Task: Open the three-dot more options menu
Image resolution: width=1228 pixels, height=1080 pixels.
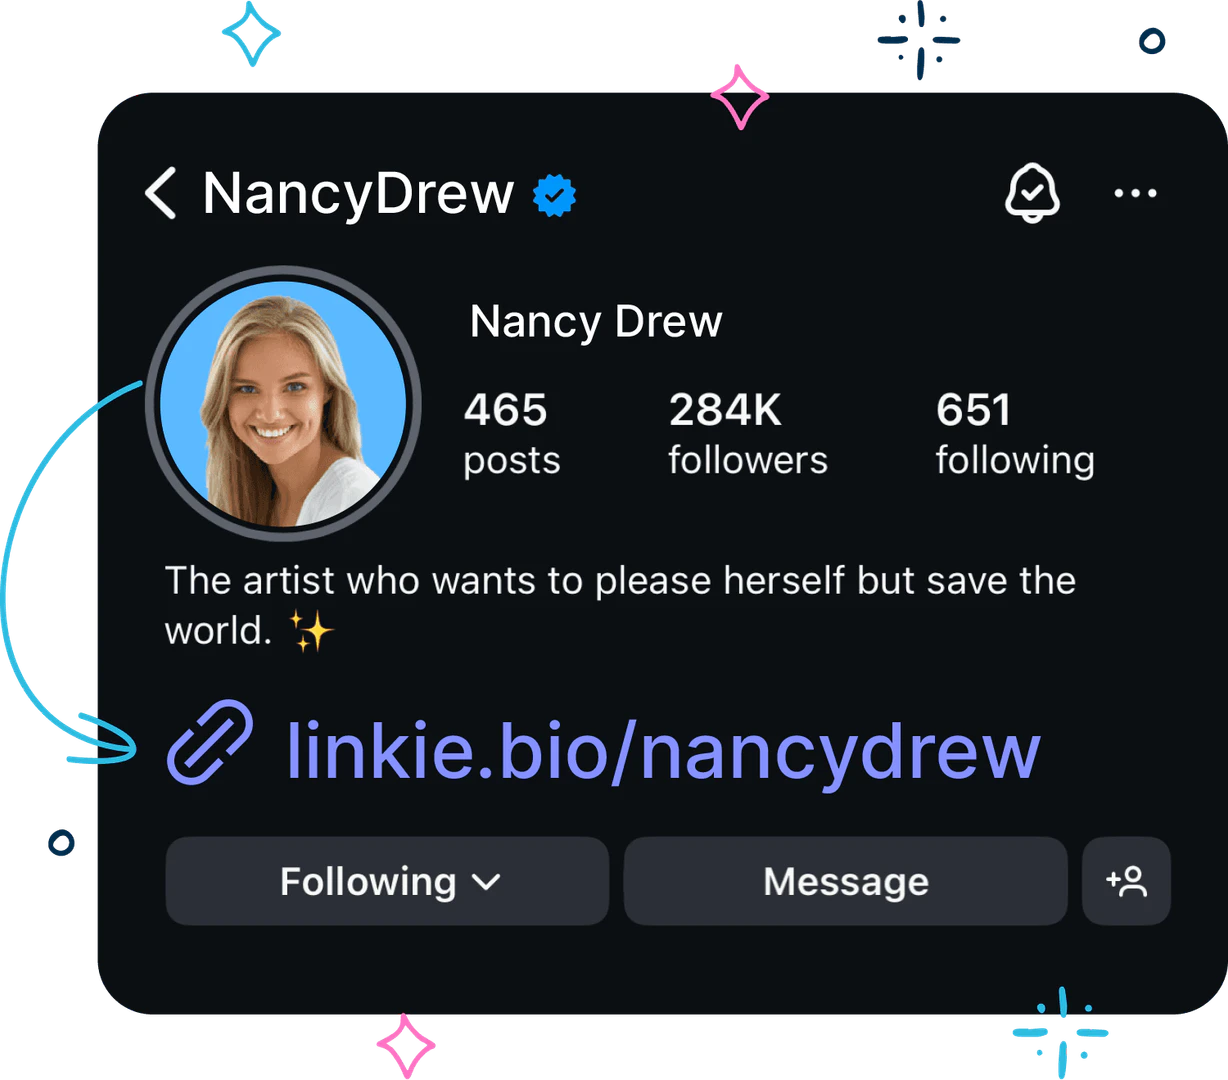Action: (x=1135, y=193)
